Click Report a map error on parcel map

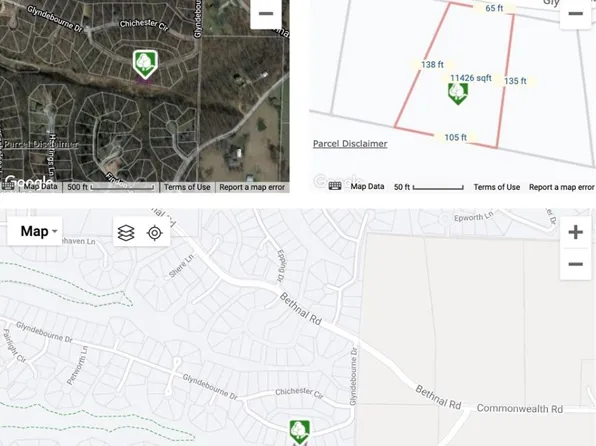pos(561,187)
